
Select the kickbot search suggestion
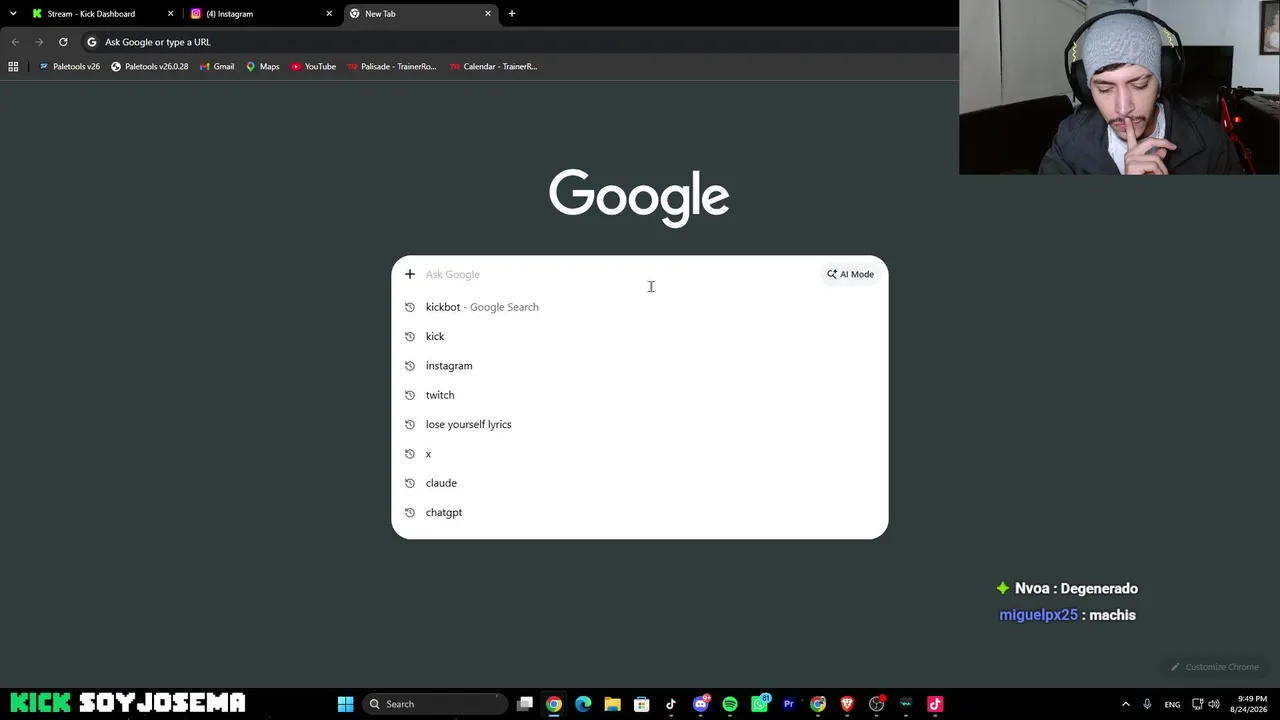[639, 307]
